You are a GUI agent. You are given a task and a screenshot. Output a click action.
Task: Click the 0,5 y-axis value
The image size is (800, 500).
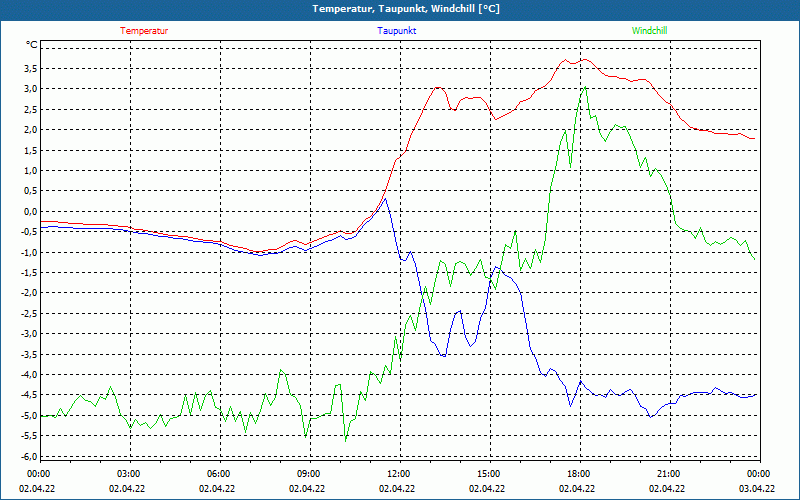(30, 191)
